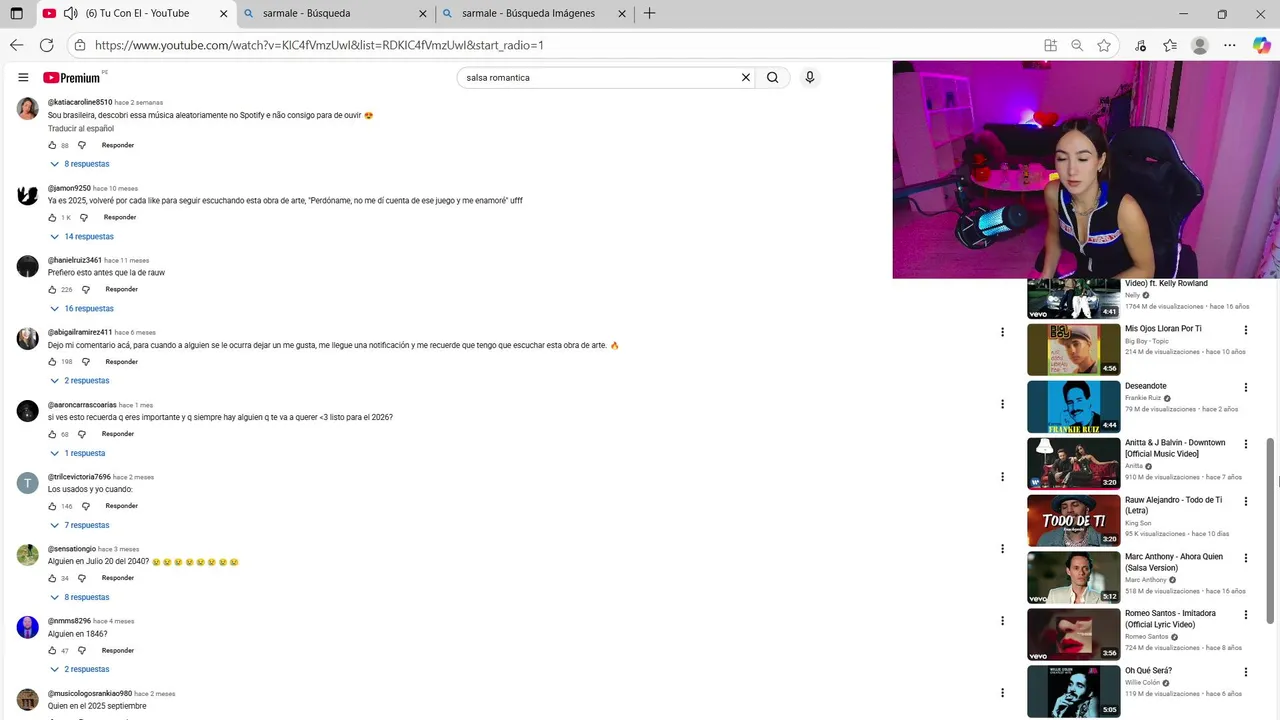
Task: Open a new browser tab
Action: click(x=650, y=14)
